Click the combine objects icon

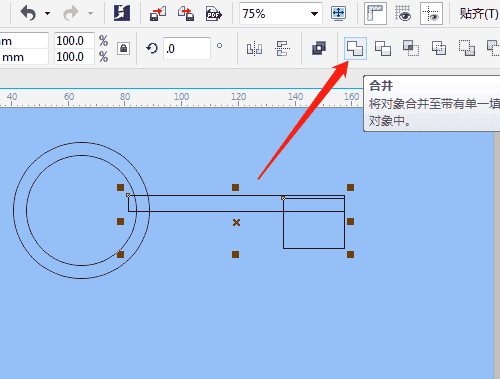coord(319,49)
